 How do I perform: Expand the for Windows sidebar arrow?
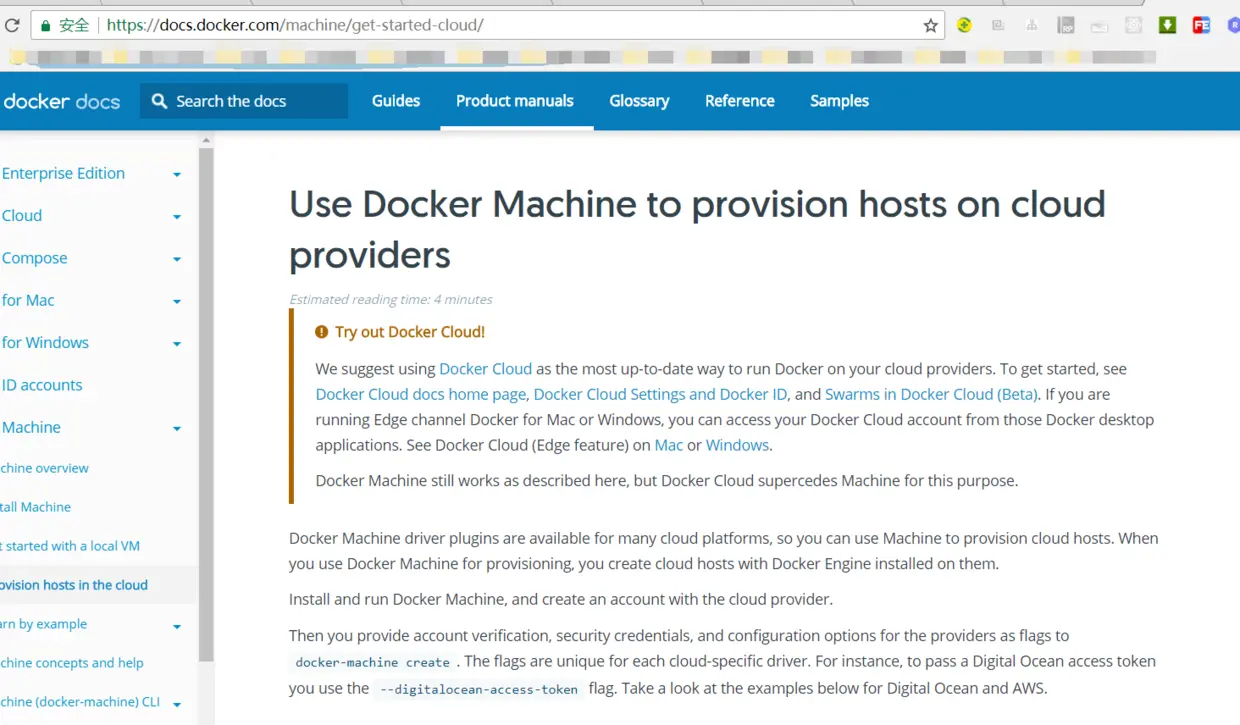[177, 344]
